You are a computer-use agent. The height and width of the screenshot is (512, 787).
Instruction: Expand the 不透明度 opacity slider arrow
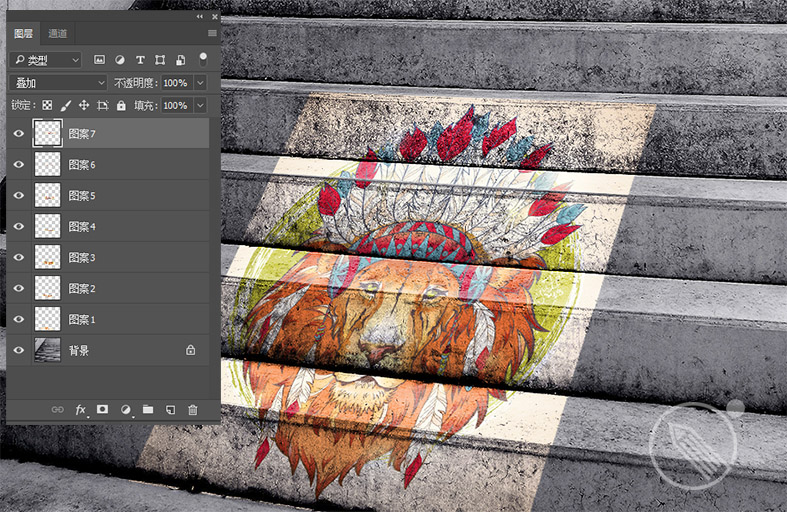[201, 82]
